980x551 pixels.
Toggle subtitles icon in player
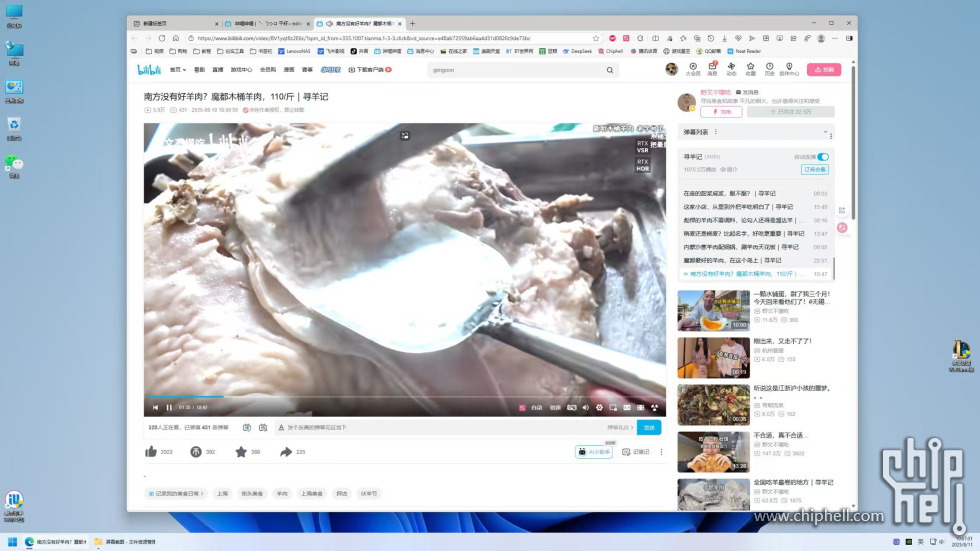[x=571, y=407]
